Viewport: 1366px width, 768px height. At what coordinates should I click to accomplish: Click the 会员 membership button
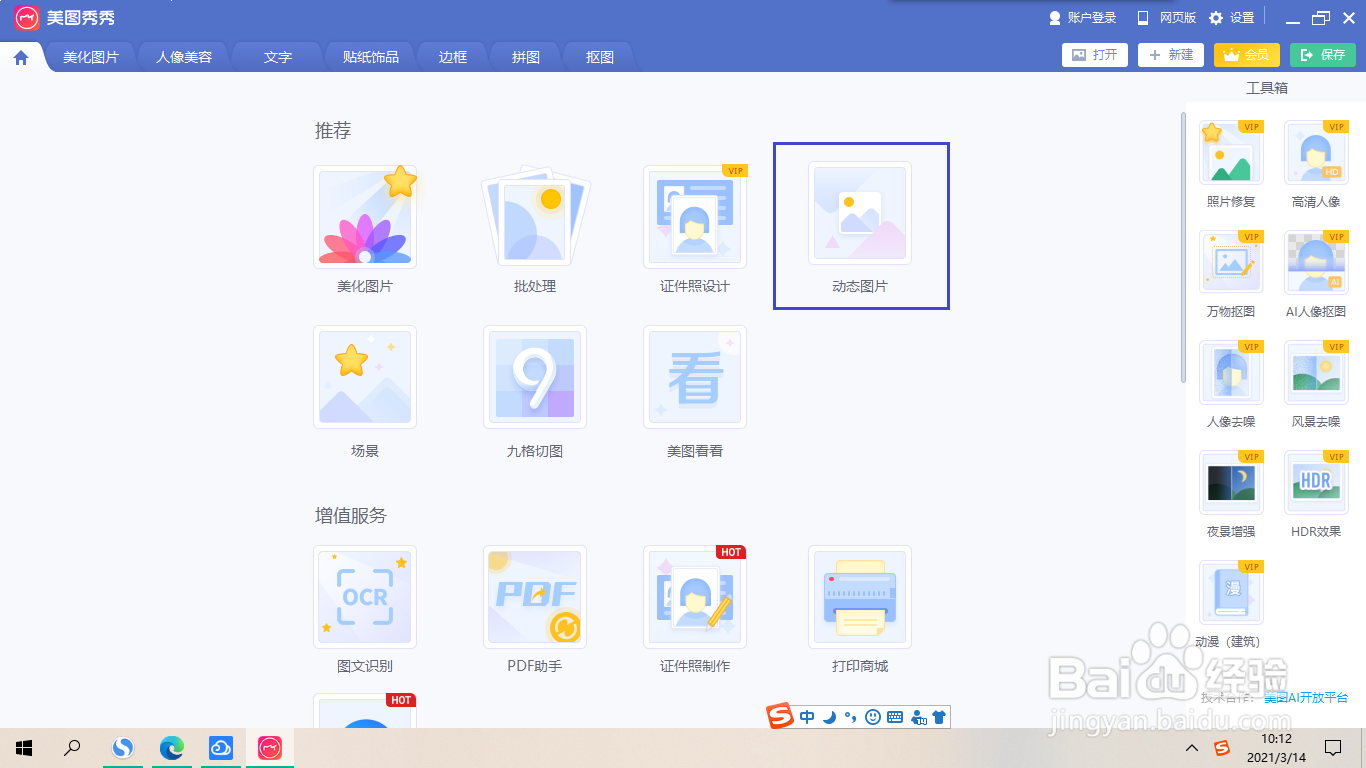click(x=1247, y=55)
